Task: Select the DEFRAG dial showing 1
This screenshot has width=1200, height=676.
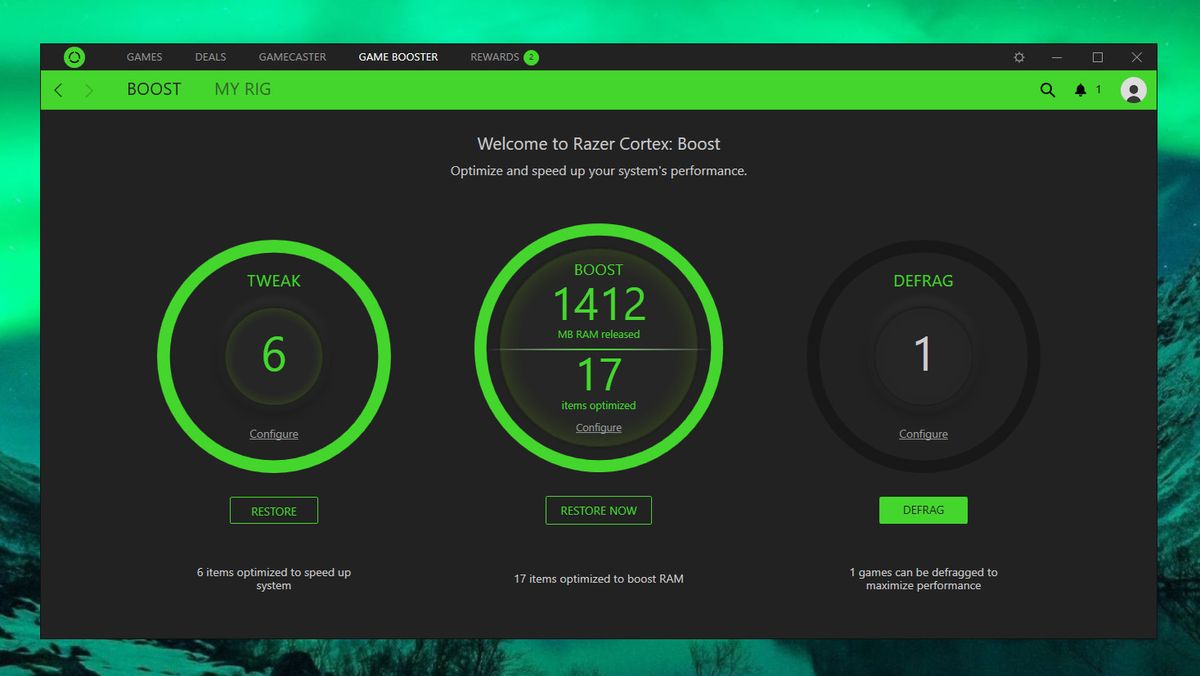Action: tap(923, 355)
